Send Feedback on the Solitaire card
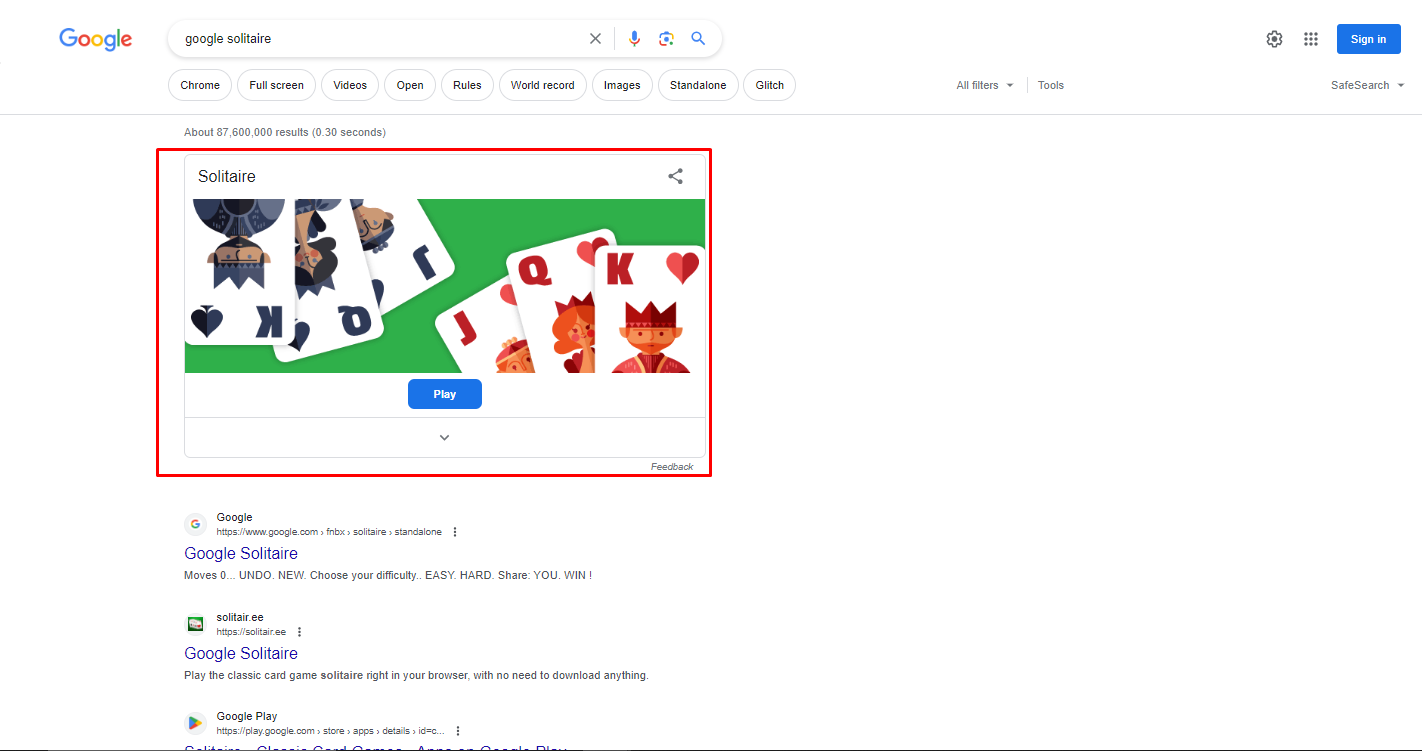Viewport: 1422px width, 751px height. click(672, 467)
